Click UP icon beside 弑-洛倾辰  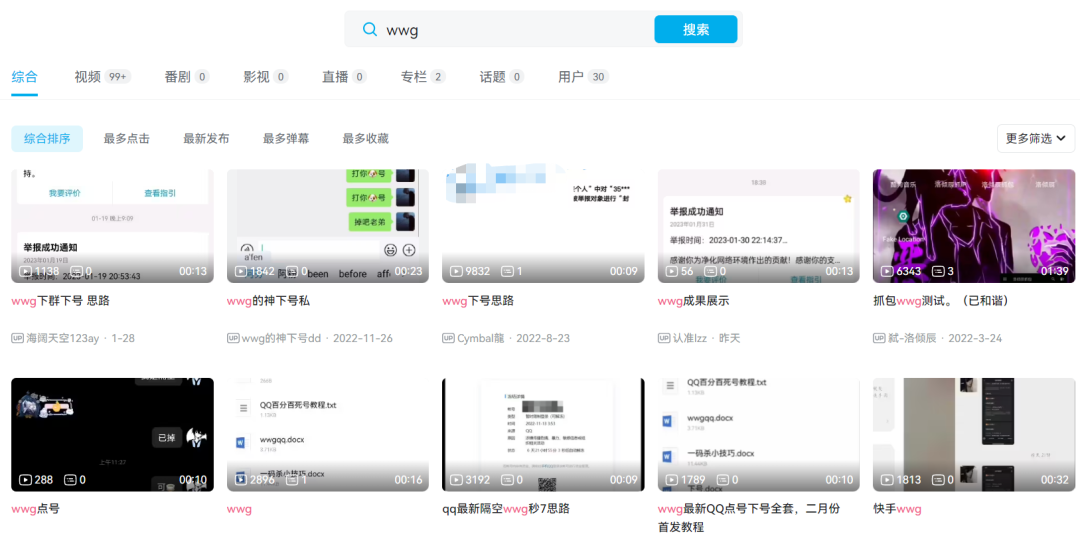(x=879, y=338)
